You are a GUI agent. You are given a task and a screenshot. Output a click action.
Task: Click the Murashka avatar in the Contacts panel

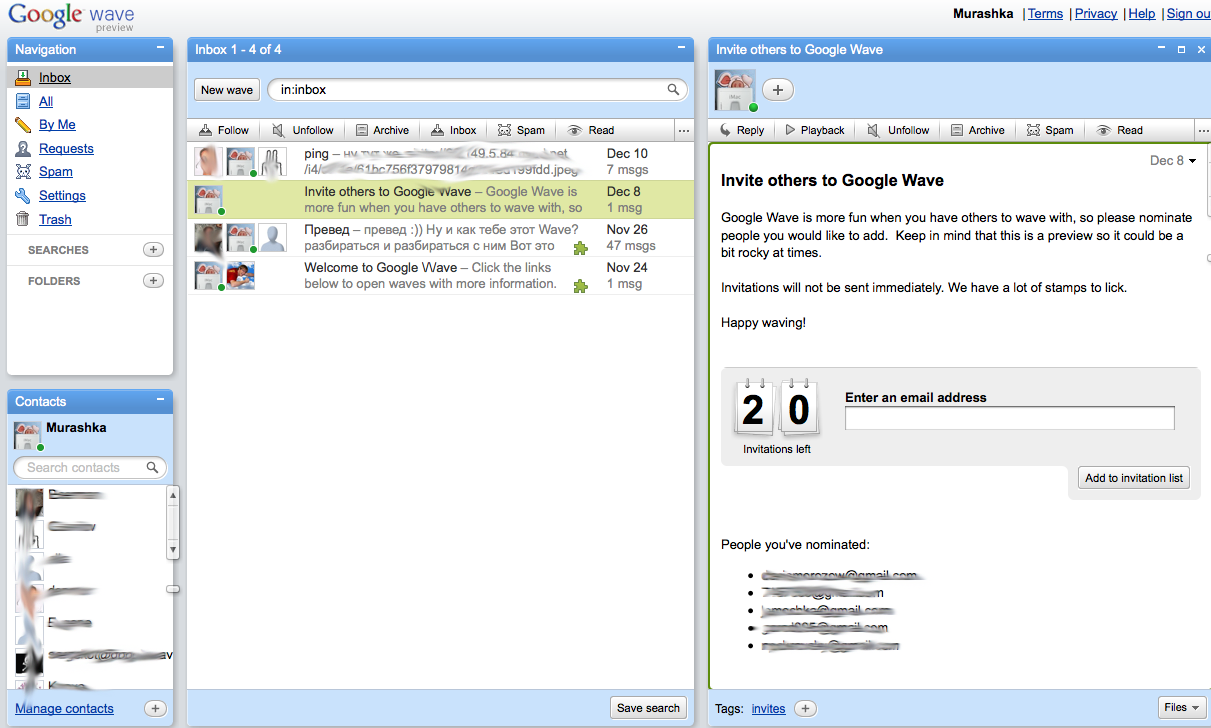point(28,436)
